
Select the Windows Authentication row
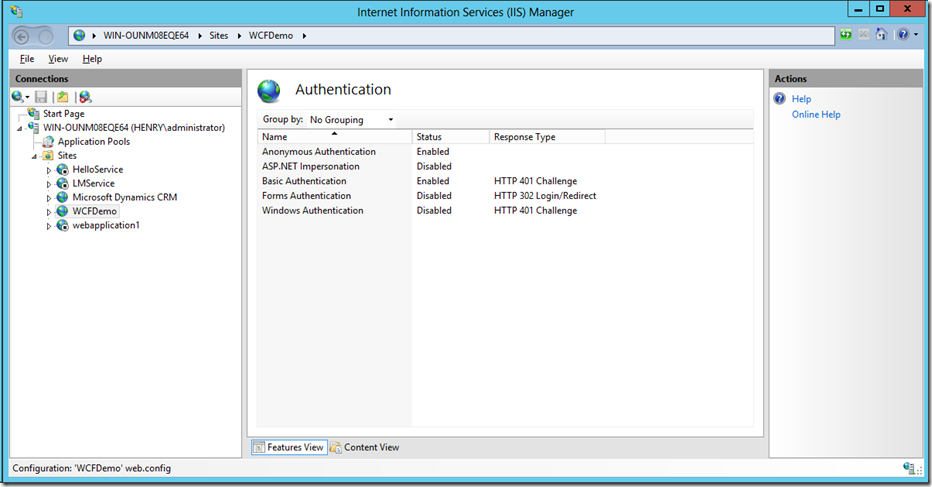[505, 210]
